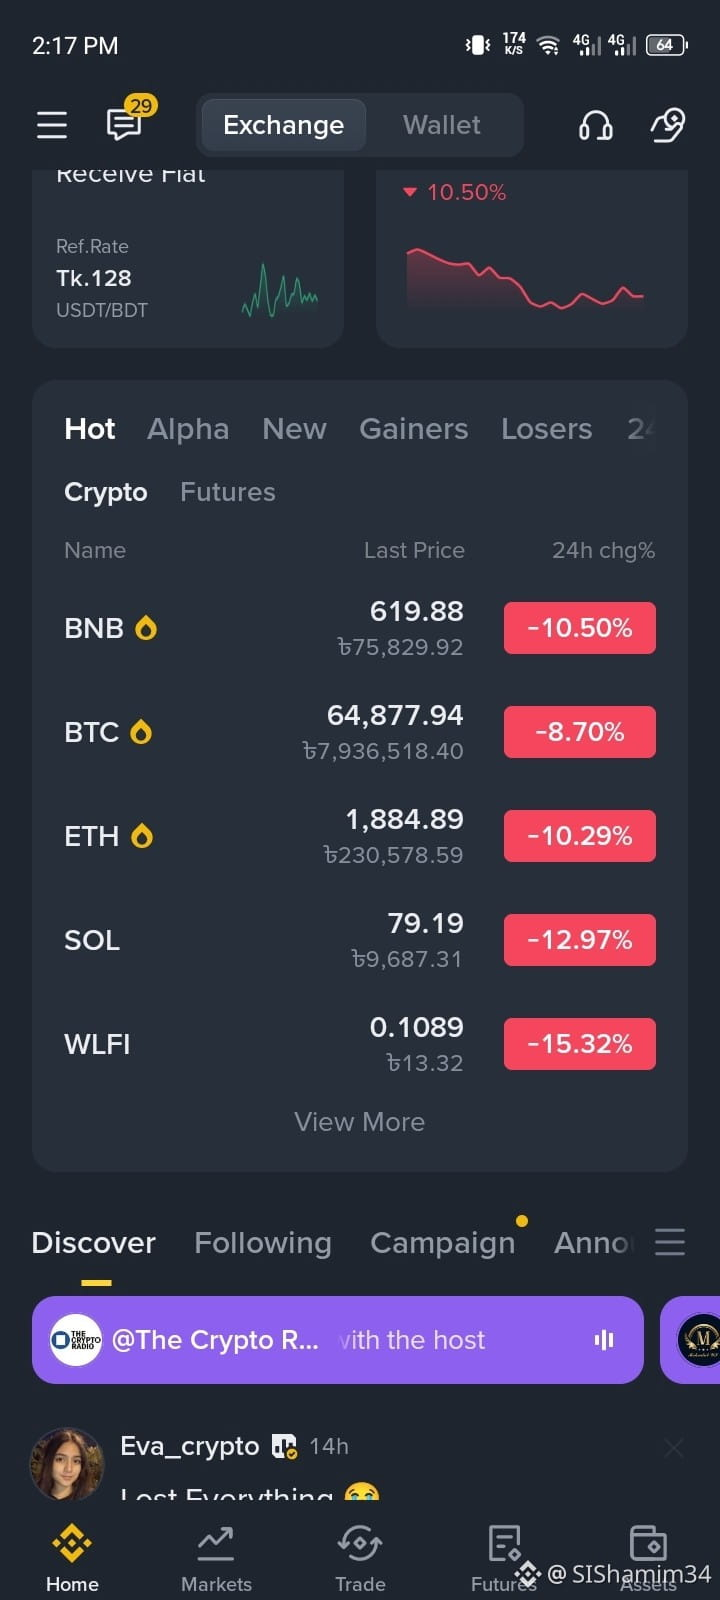This screenshot has height=1600, width=720.
Task: Open the hamburger menu icon
Action: point(51,125)
